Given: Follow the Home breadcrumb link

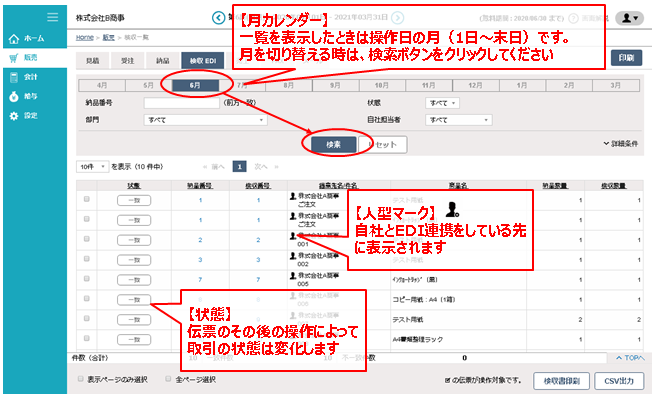Looking at the screenshot, I should tap(85, 37).
